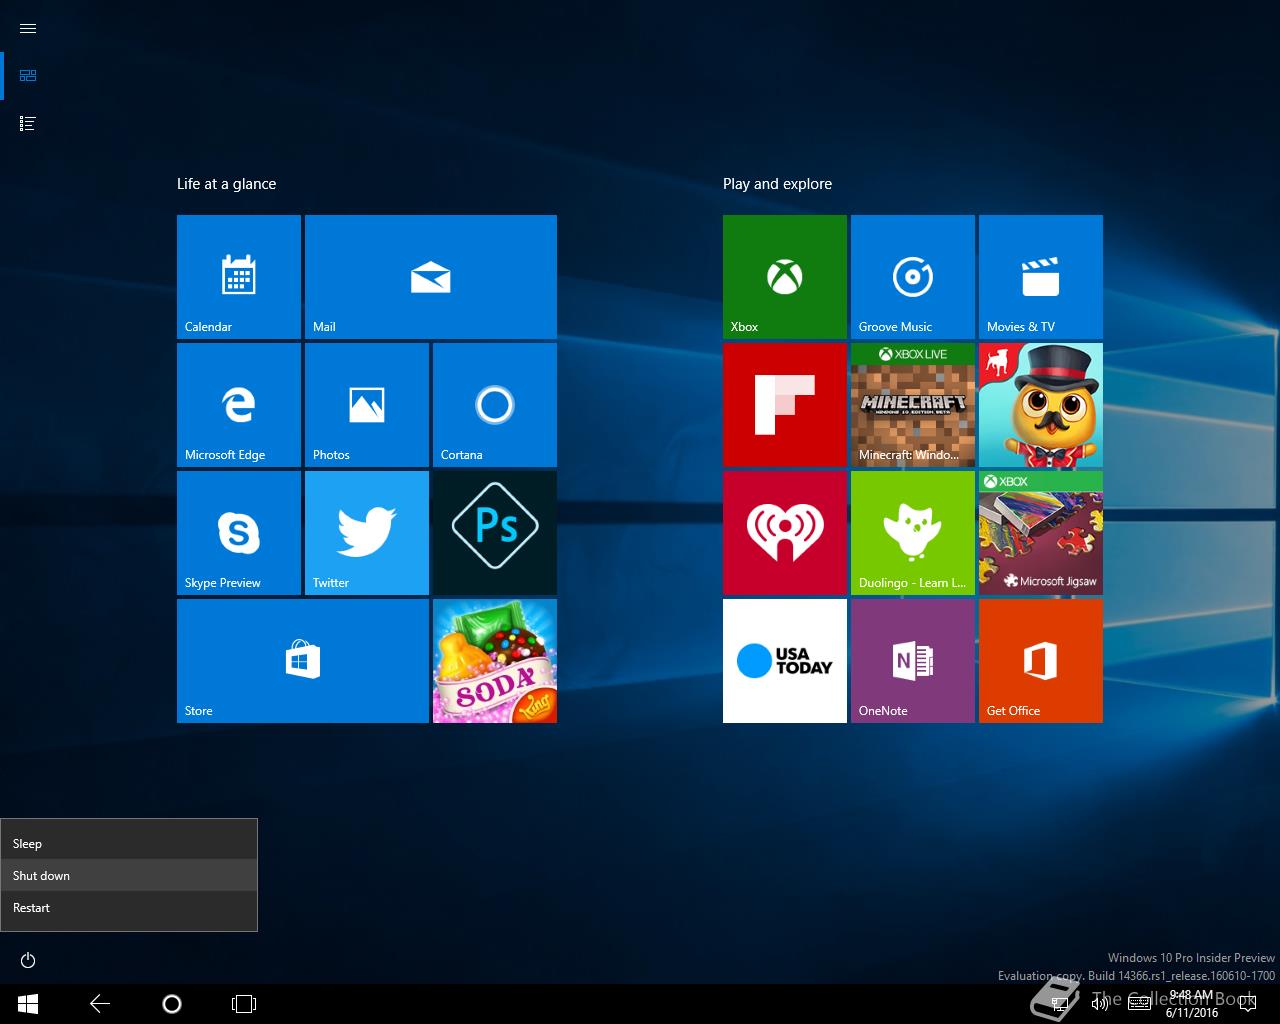This screenshot has width=1280, height=1024.
Task: Open Microsoft Jigsaw tile
Action: click(1041, 533)
